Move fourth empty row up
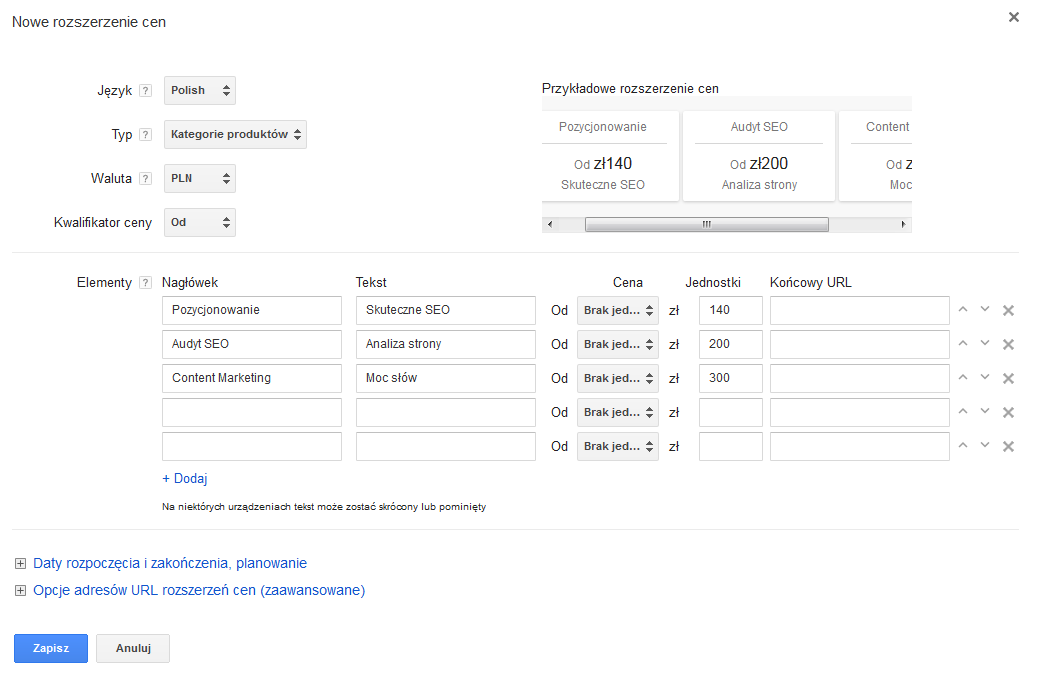The width and height of the screenshot is (1039, 676). click(963, 412)
